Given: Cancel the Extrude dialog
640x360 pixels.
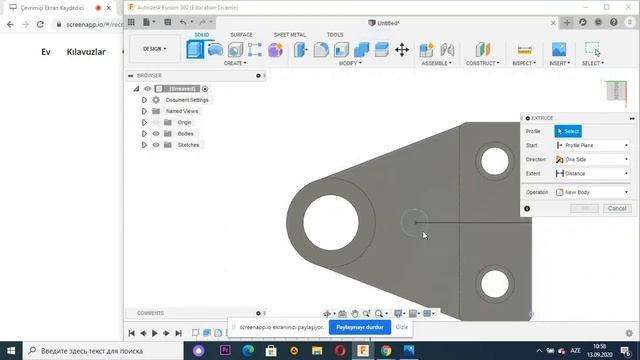Looking at the screenshot, I should click(617, 209).
